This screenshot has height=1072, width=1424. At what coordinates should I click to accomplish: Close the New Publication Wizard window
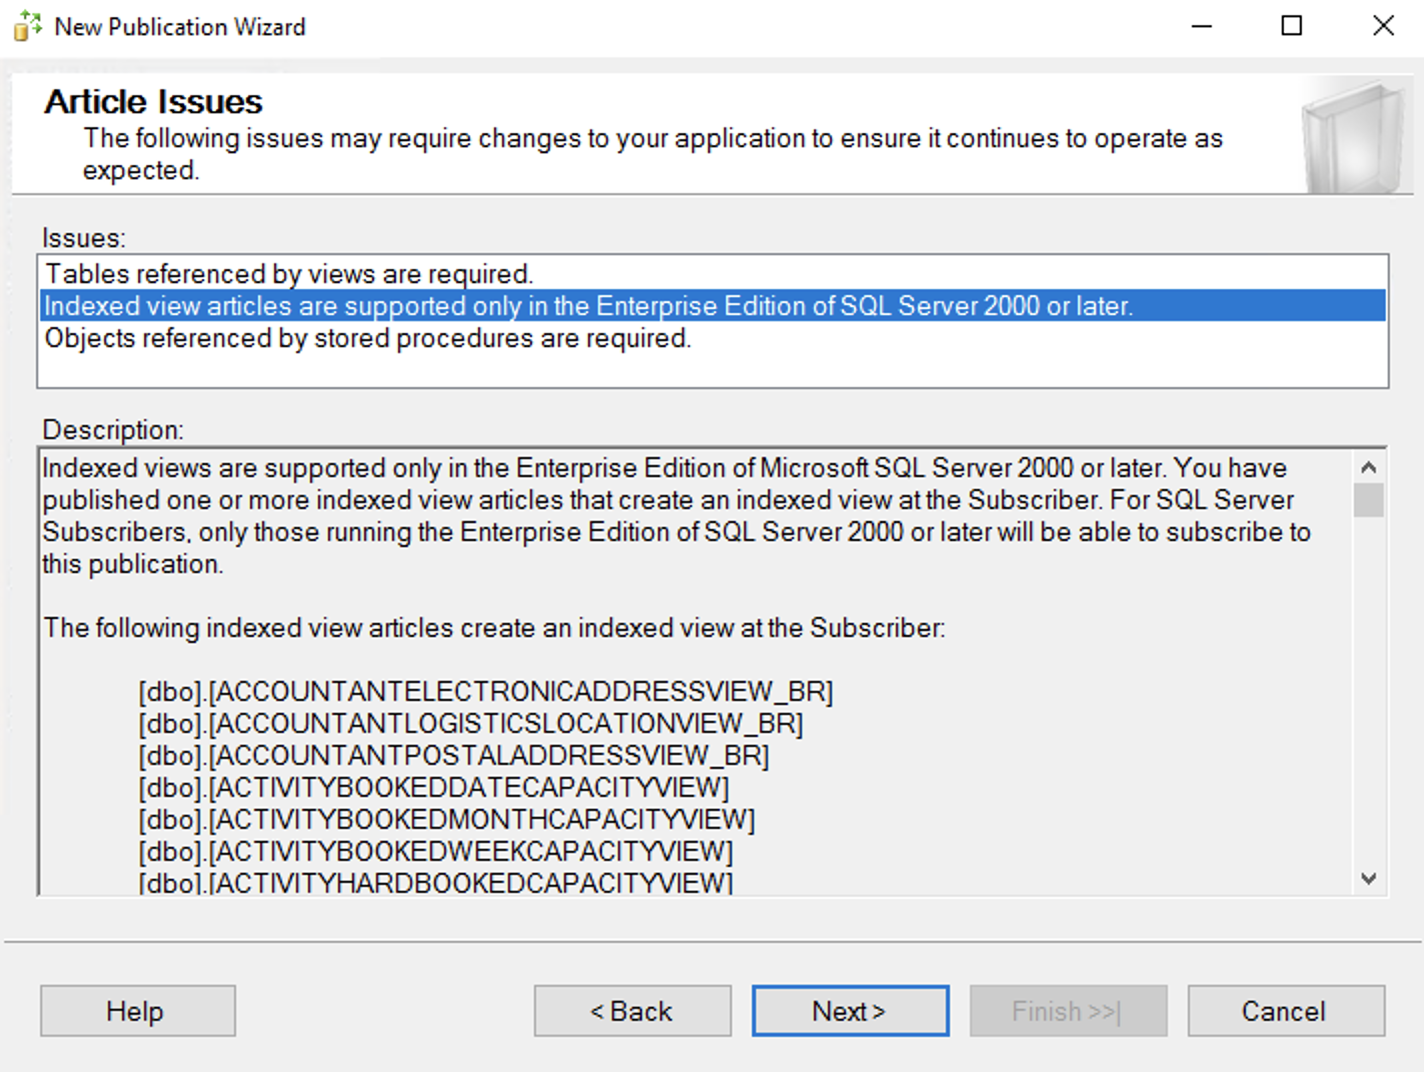coord(1383,26)
